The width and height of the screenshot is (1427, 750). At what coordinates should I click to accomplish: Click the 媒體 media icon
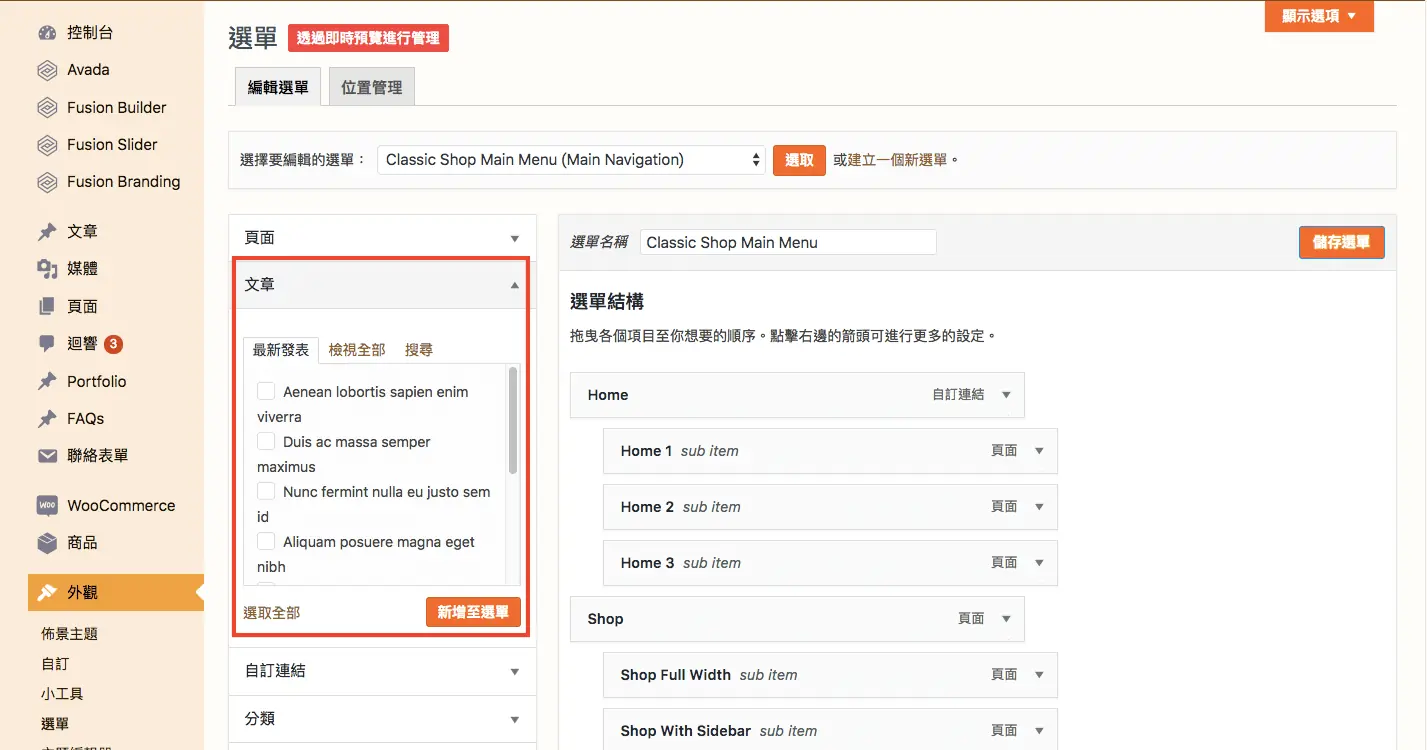(x=47, y=269)
